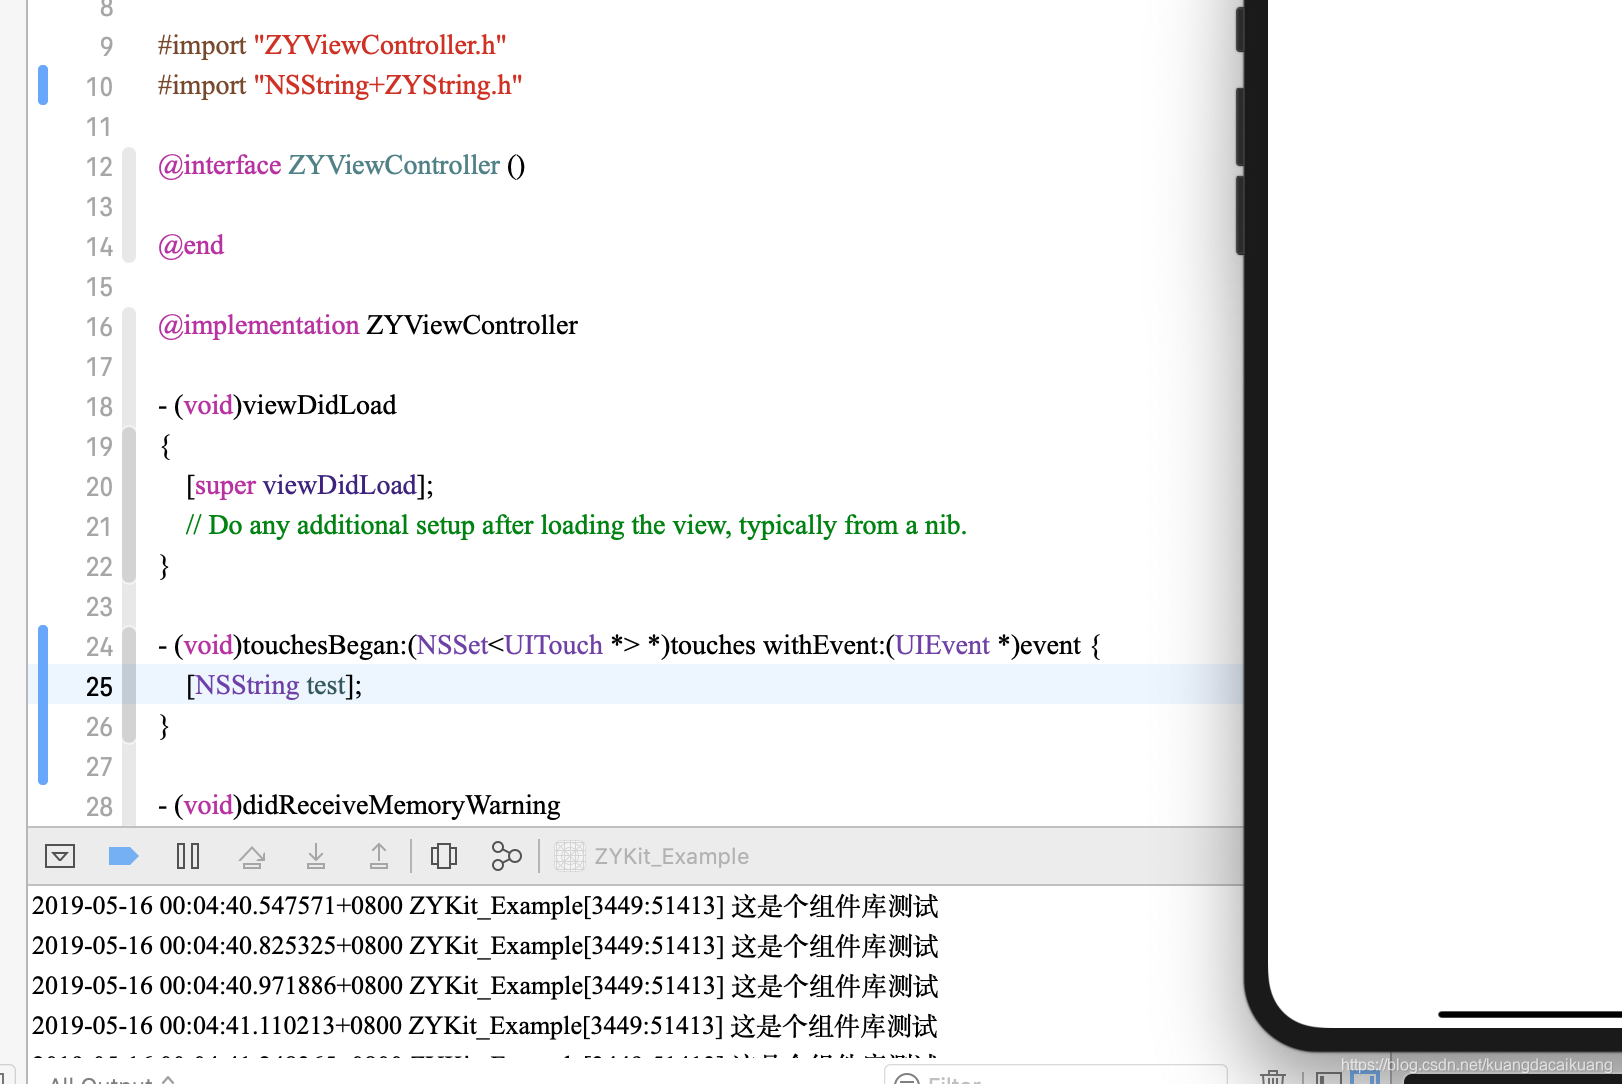Click the @interface keyword on line 12

[x=220, y=166]
